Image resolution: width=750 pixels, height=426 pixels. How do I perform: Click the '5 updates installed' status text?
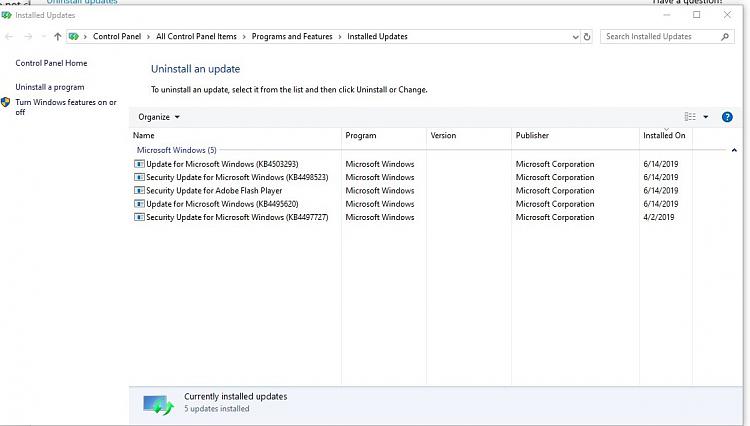(217, 409)
